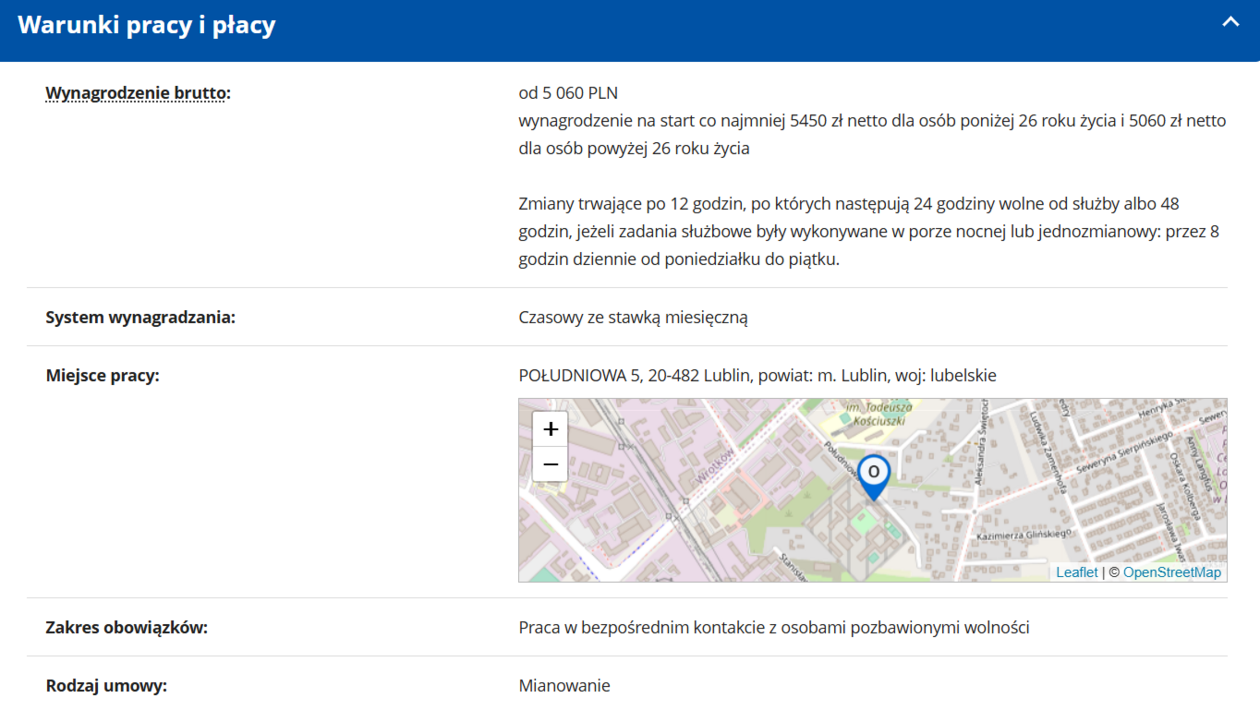This screenshot has width=1260, height=710.
Task: Zoom out on the map
Action: 550,465
